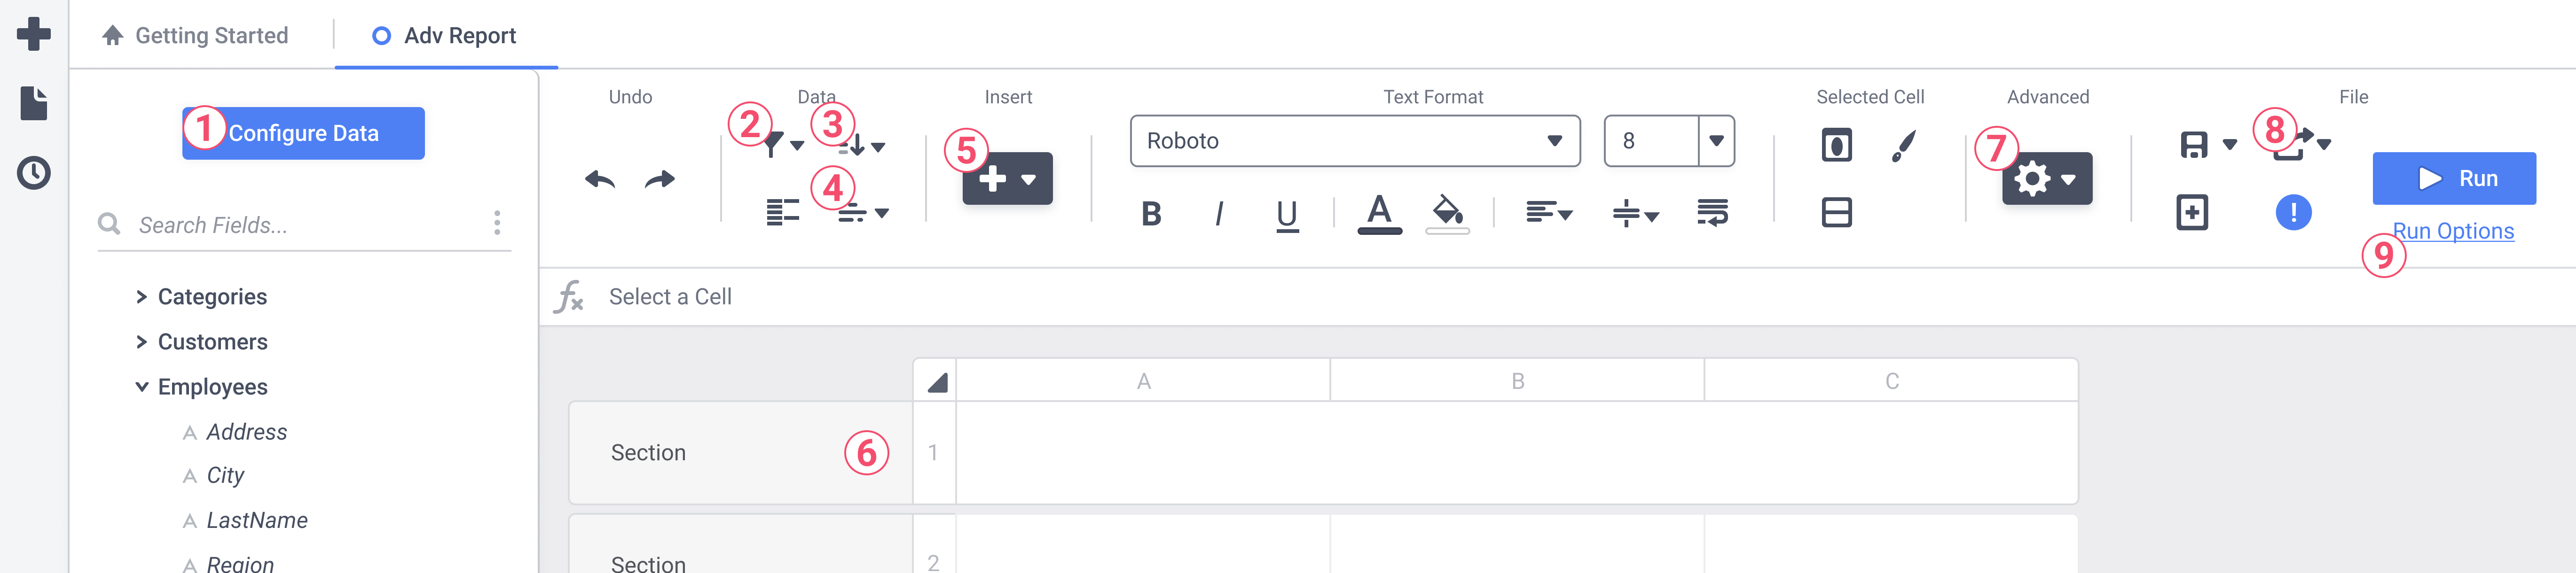Open the Advanced gear menu
The height and width of the screenshot is (573, 2576).
(2046, 179)
